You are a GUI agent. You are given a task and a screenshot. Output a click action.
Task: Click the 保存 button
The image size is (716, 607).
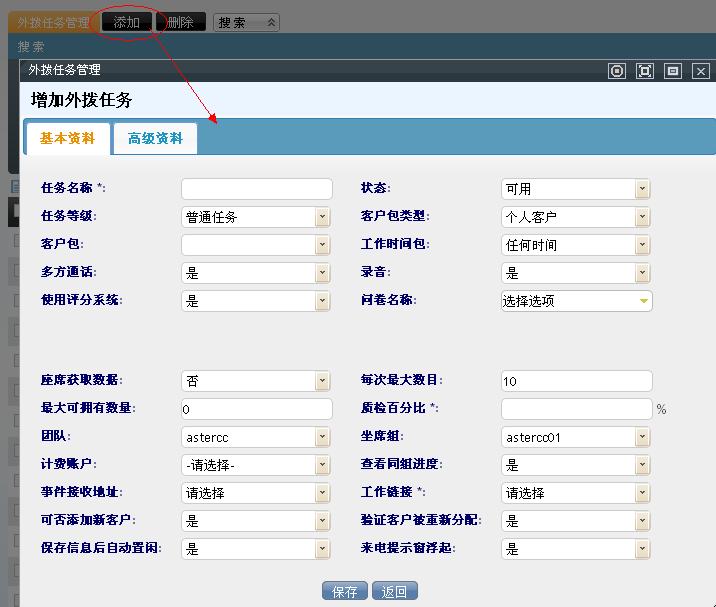(344, 591)
